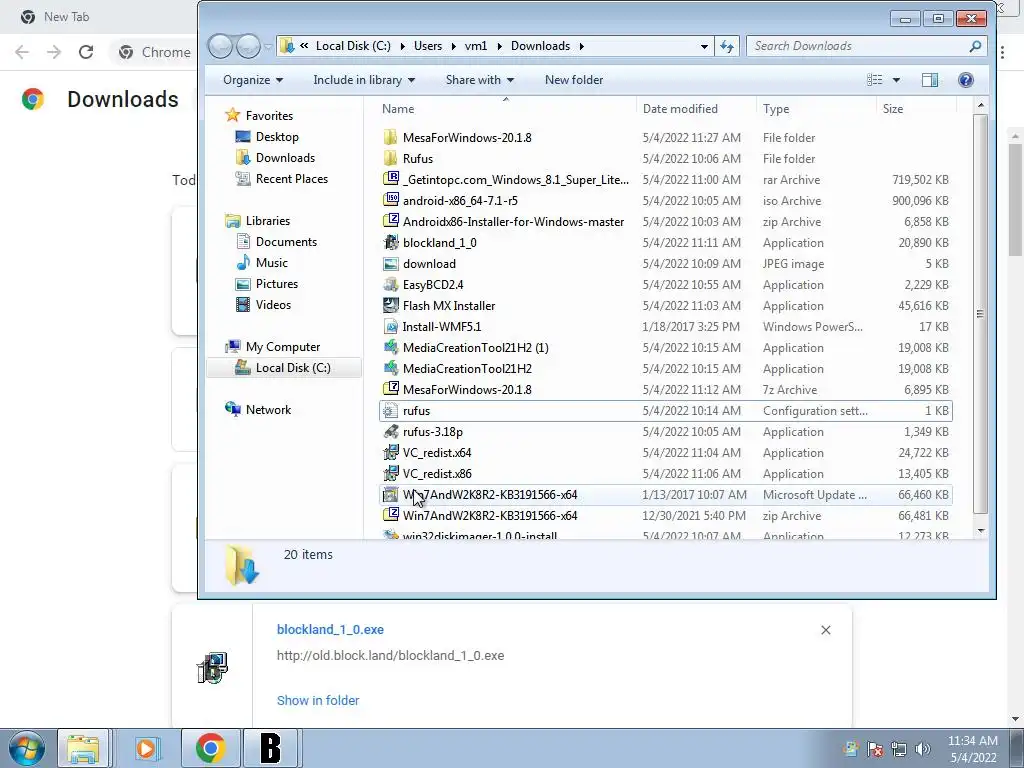This screenshot has width=1024, height=768.
Task: Open Network in navigation pane
Action: (268, 409)
